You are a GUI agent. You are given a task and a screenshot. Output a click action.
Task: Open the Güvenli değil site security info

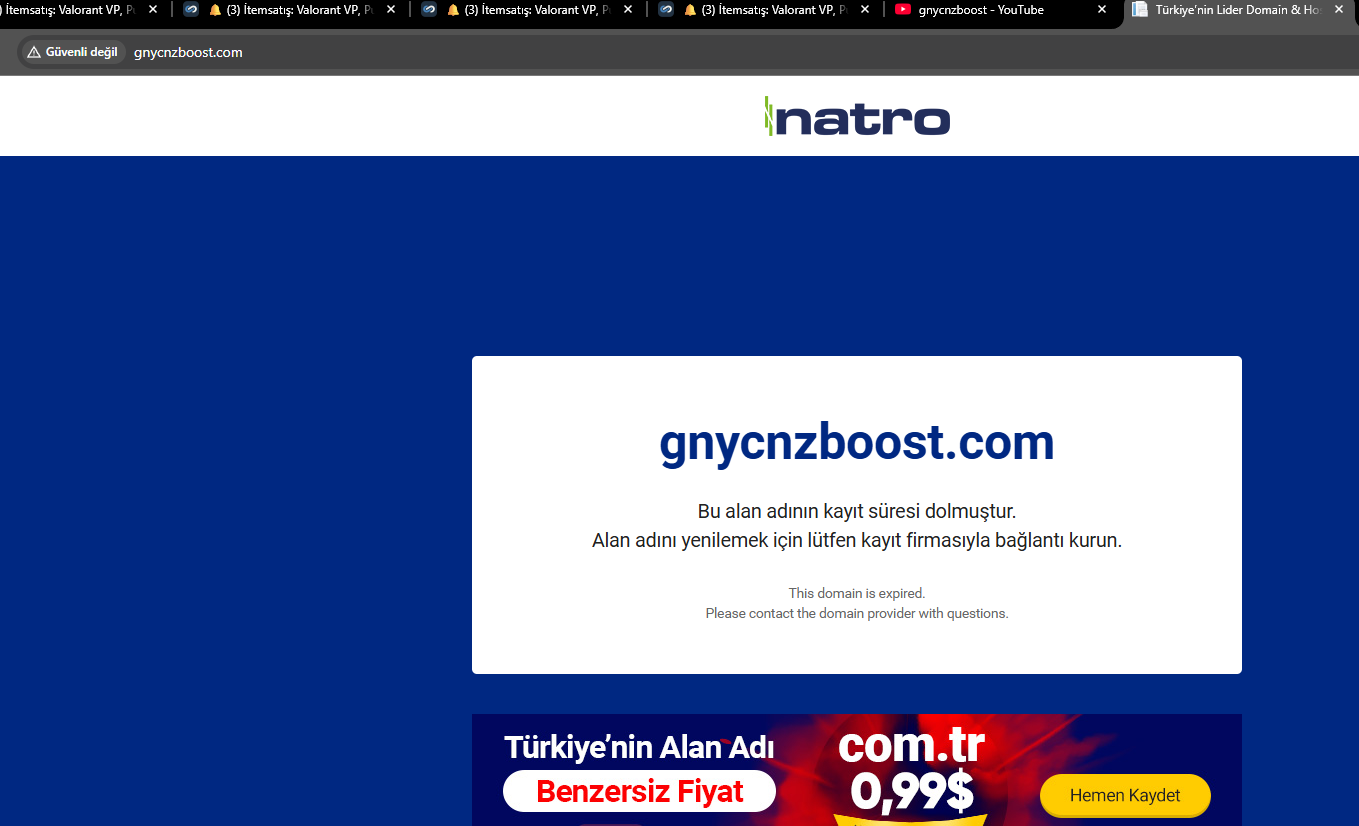pyautogui.click(x=72, y=52)
